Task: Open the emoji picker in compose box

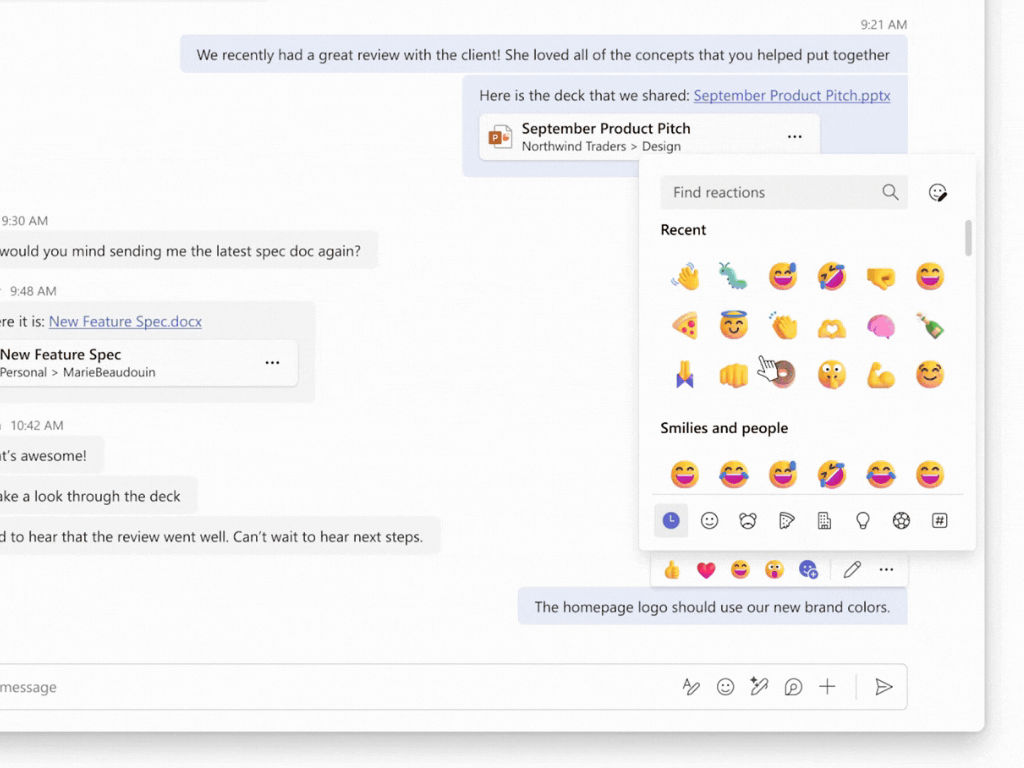Action: click(726, 687)
